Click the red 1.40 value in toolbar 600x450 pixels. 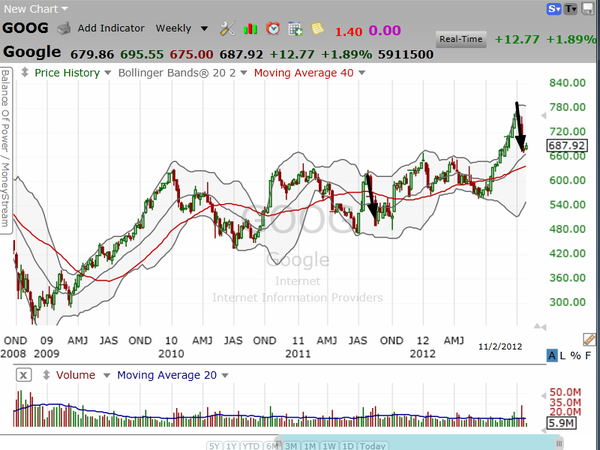349,31
